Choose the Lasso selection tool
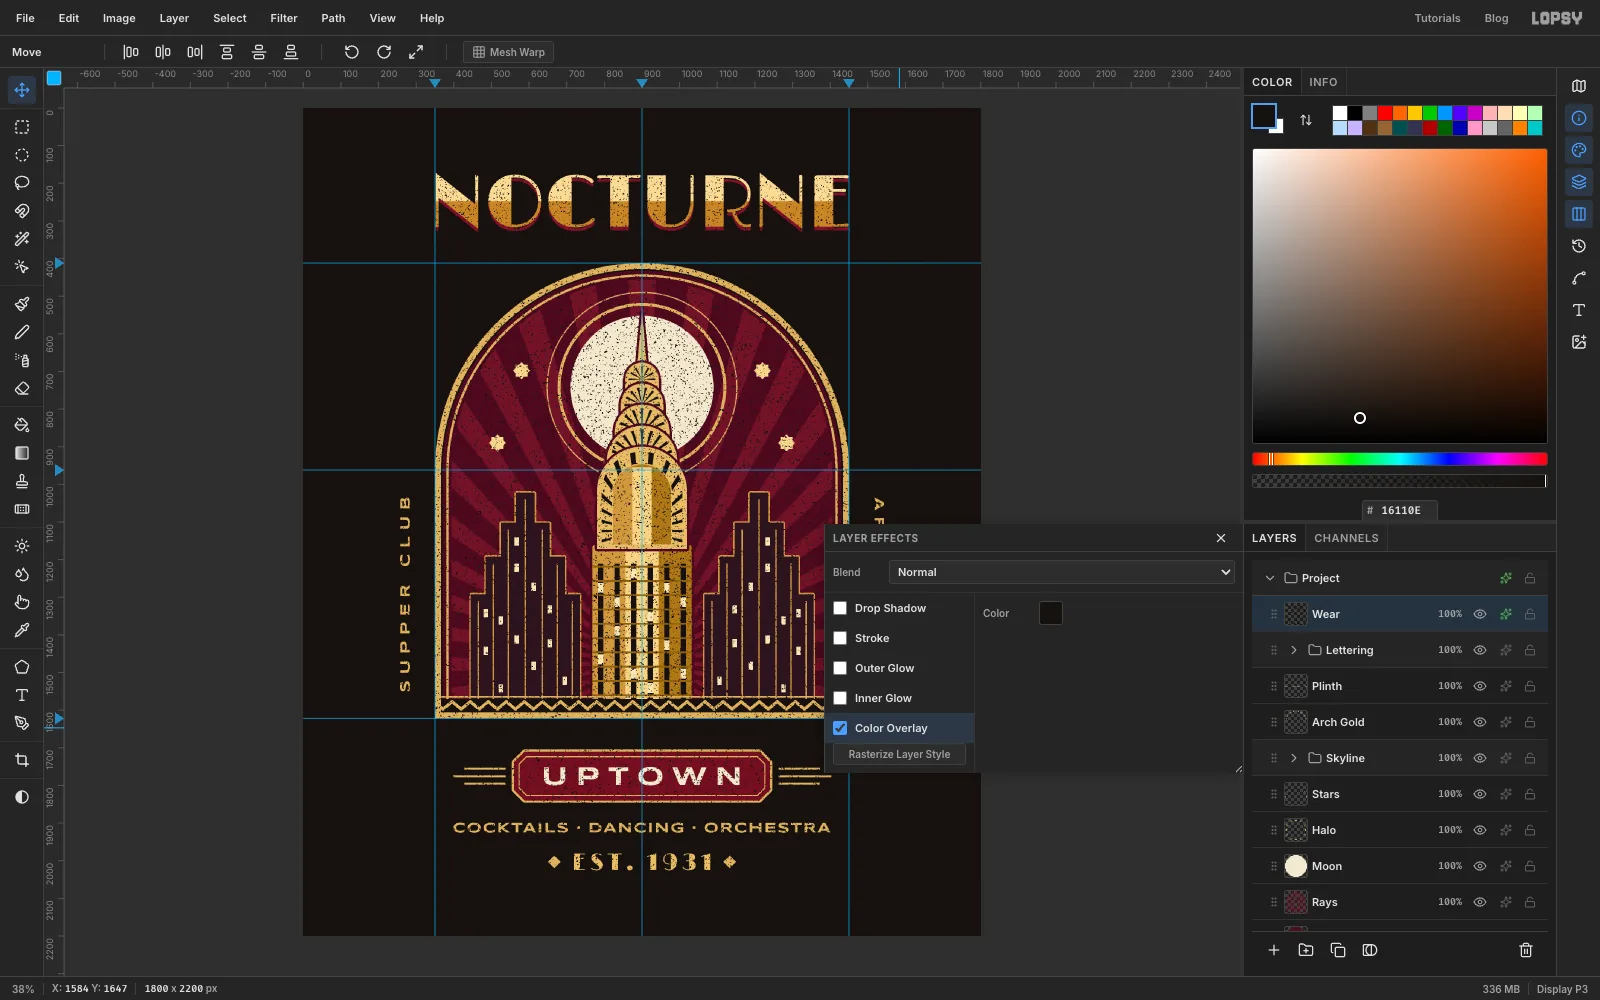1600x1000 pixels. click(x=22, y=183)
